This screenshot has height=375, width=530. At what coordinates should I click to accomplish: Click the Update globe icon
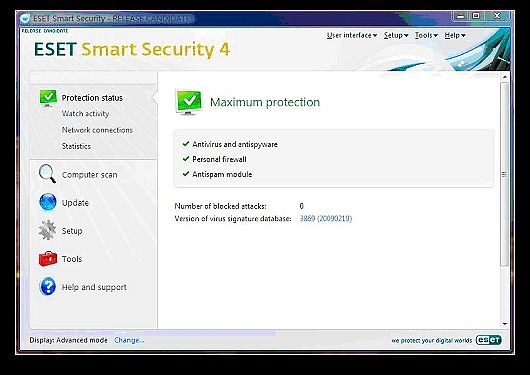click(x=48, y=202)
